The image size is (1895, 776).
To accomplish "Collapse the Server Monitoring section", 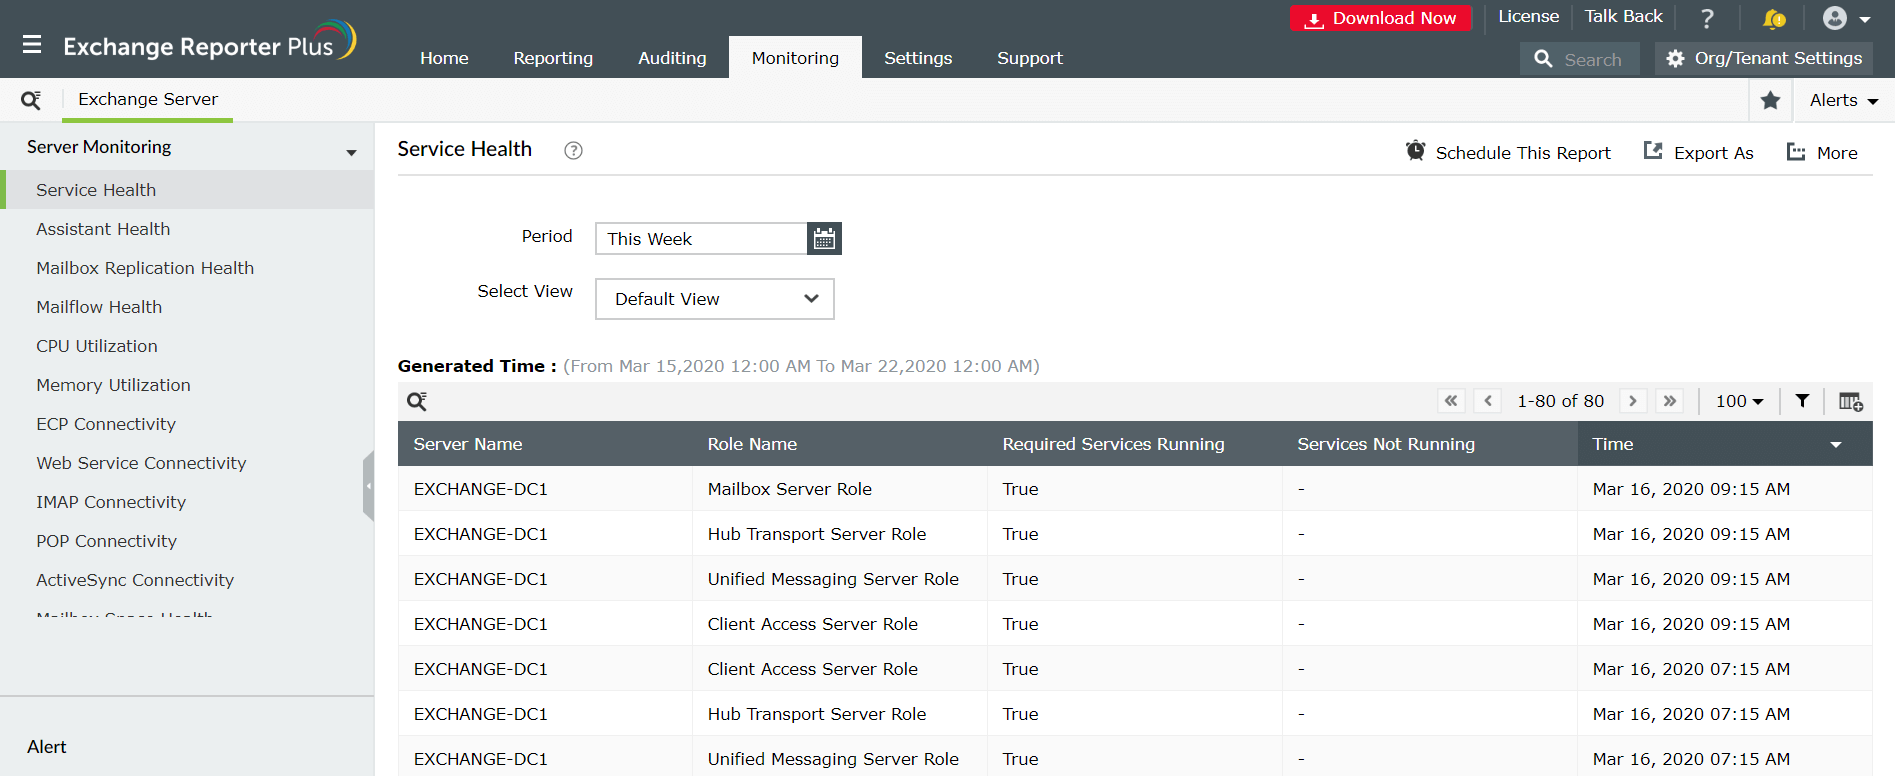I will [351, 152].
